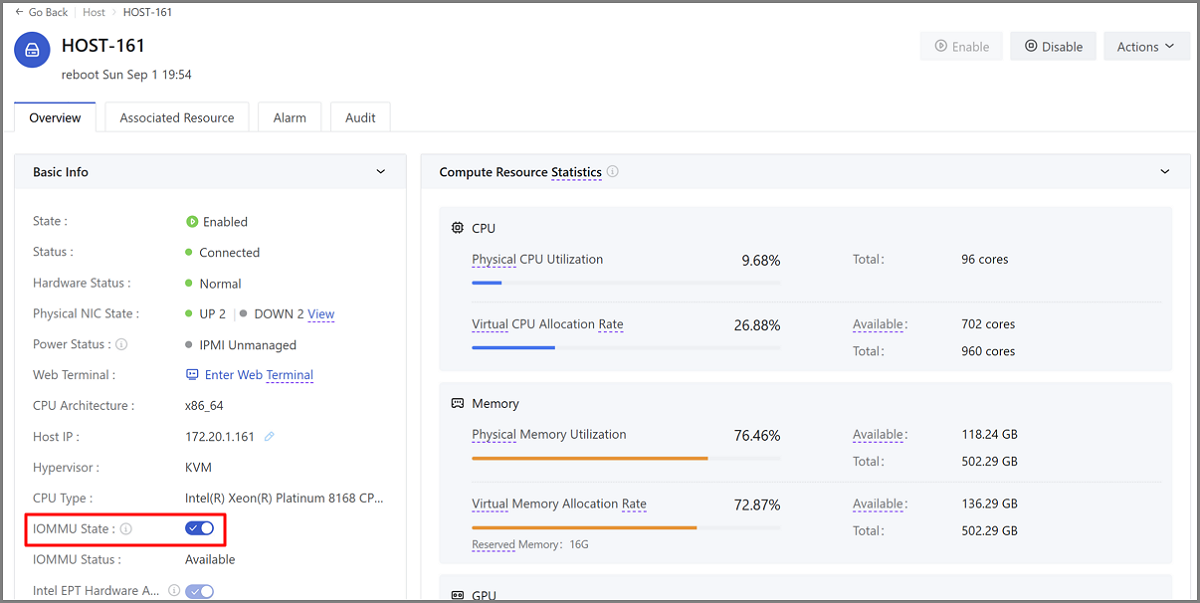Image resolution: width=1200 pixels, height=603 pixels.
Task: Collapse the Compute Resource Statistics panel
Action: [1165, 172]
